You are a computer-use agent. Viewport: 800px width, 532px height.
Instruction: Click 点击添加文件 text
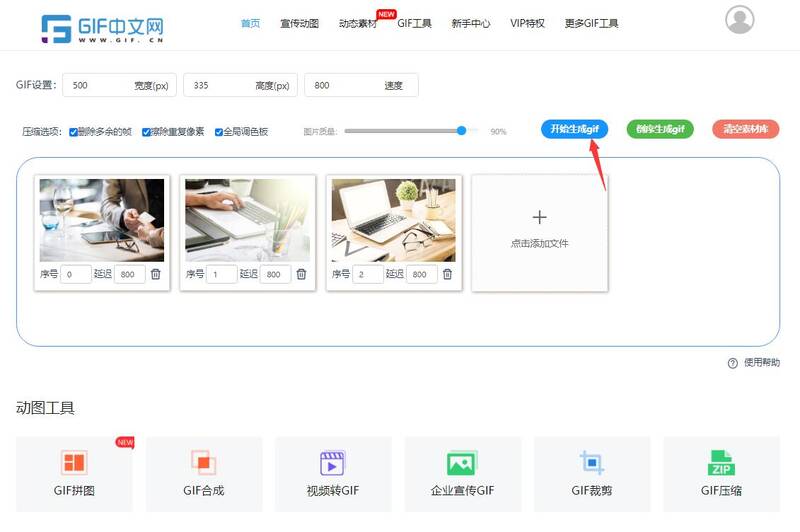[x=539, y=244]
